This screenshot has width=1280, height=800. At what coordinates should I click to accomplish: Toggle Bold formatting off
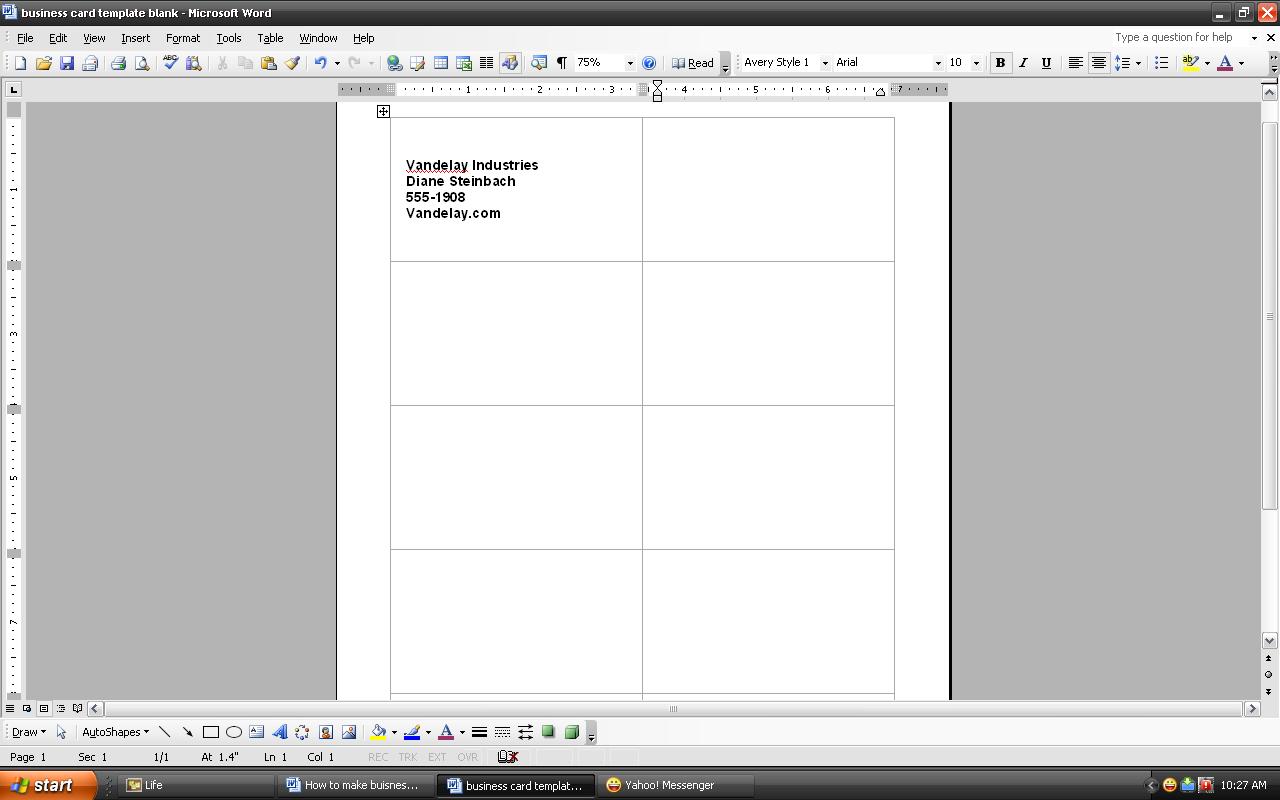point(999,63)
